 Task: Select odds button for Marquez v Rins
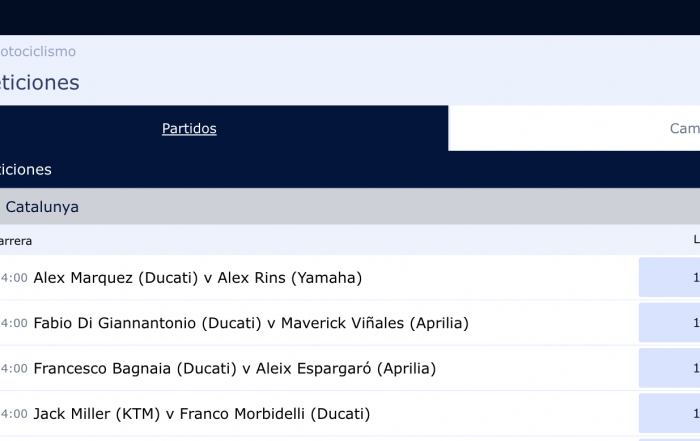click(669, 277)
